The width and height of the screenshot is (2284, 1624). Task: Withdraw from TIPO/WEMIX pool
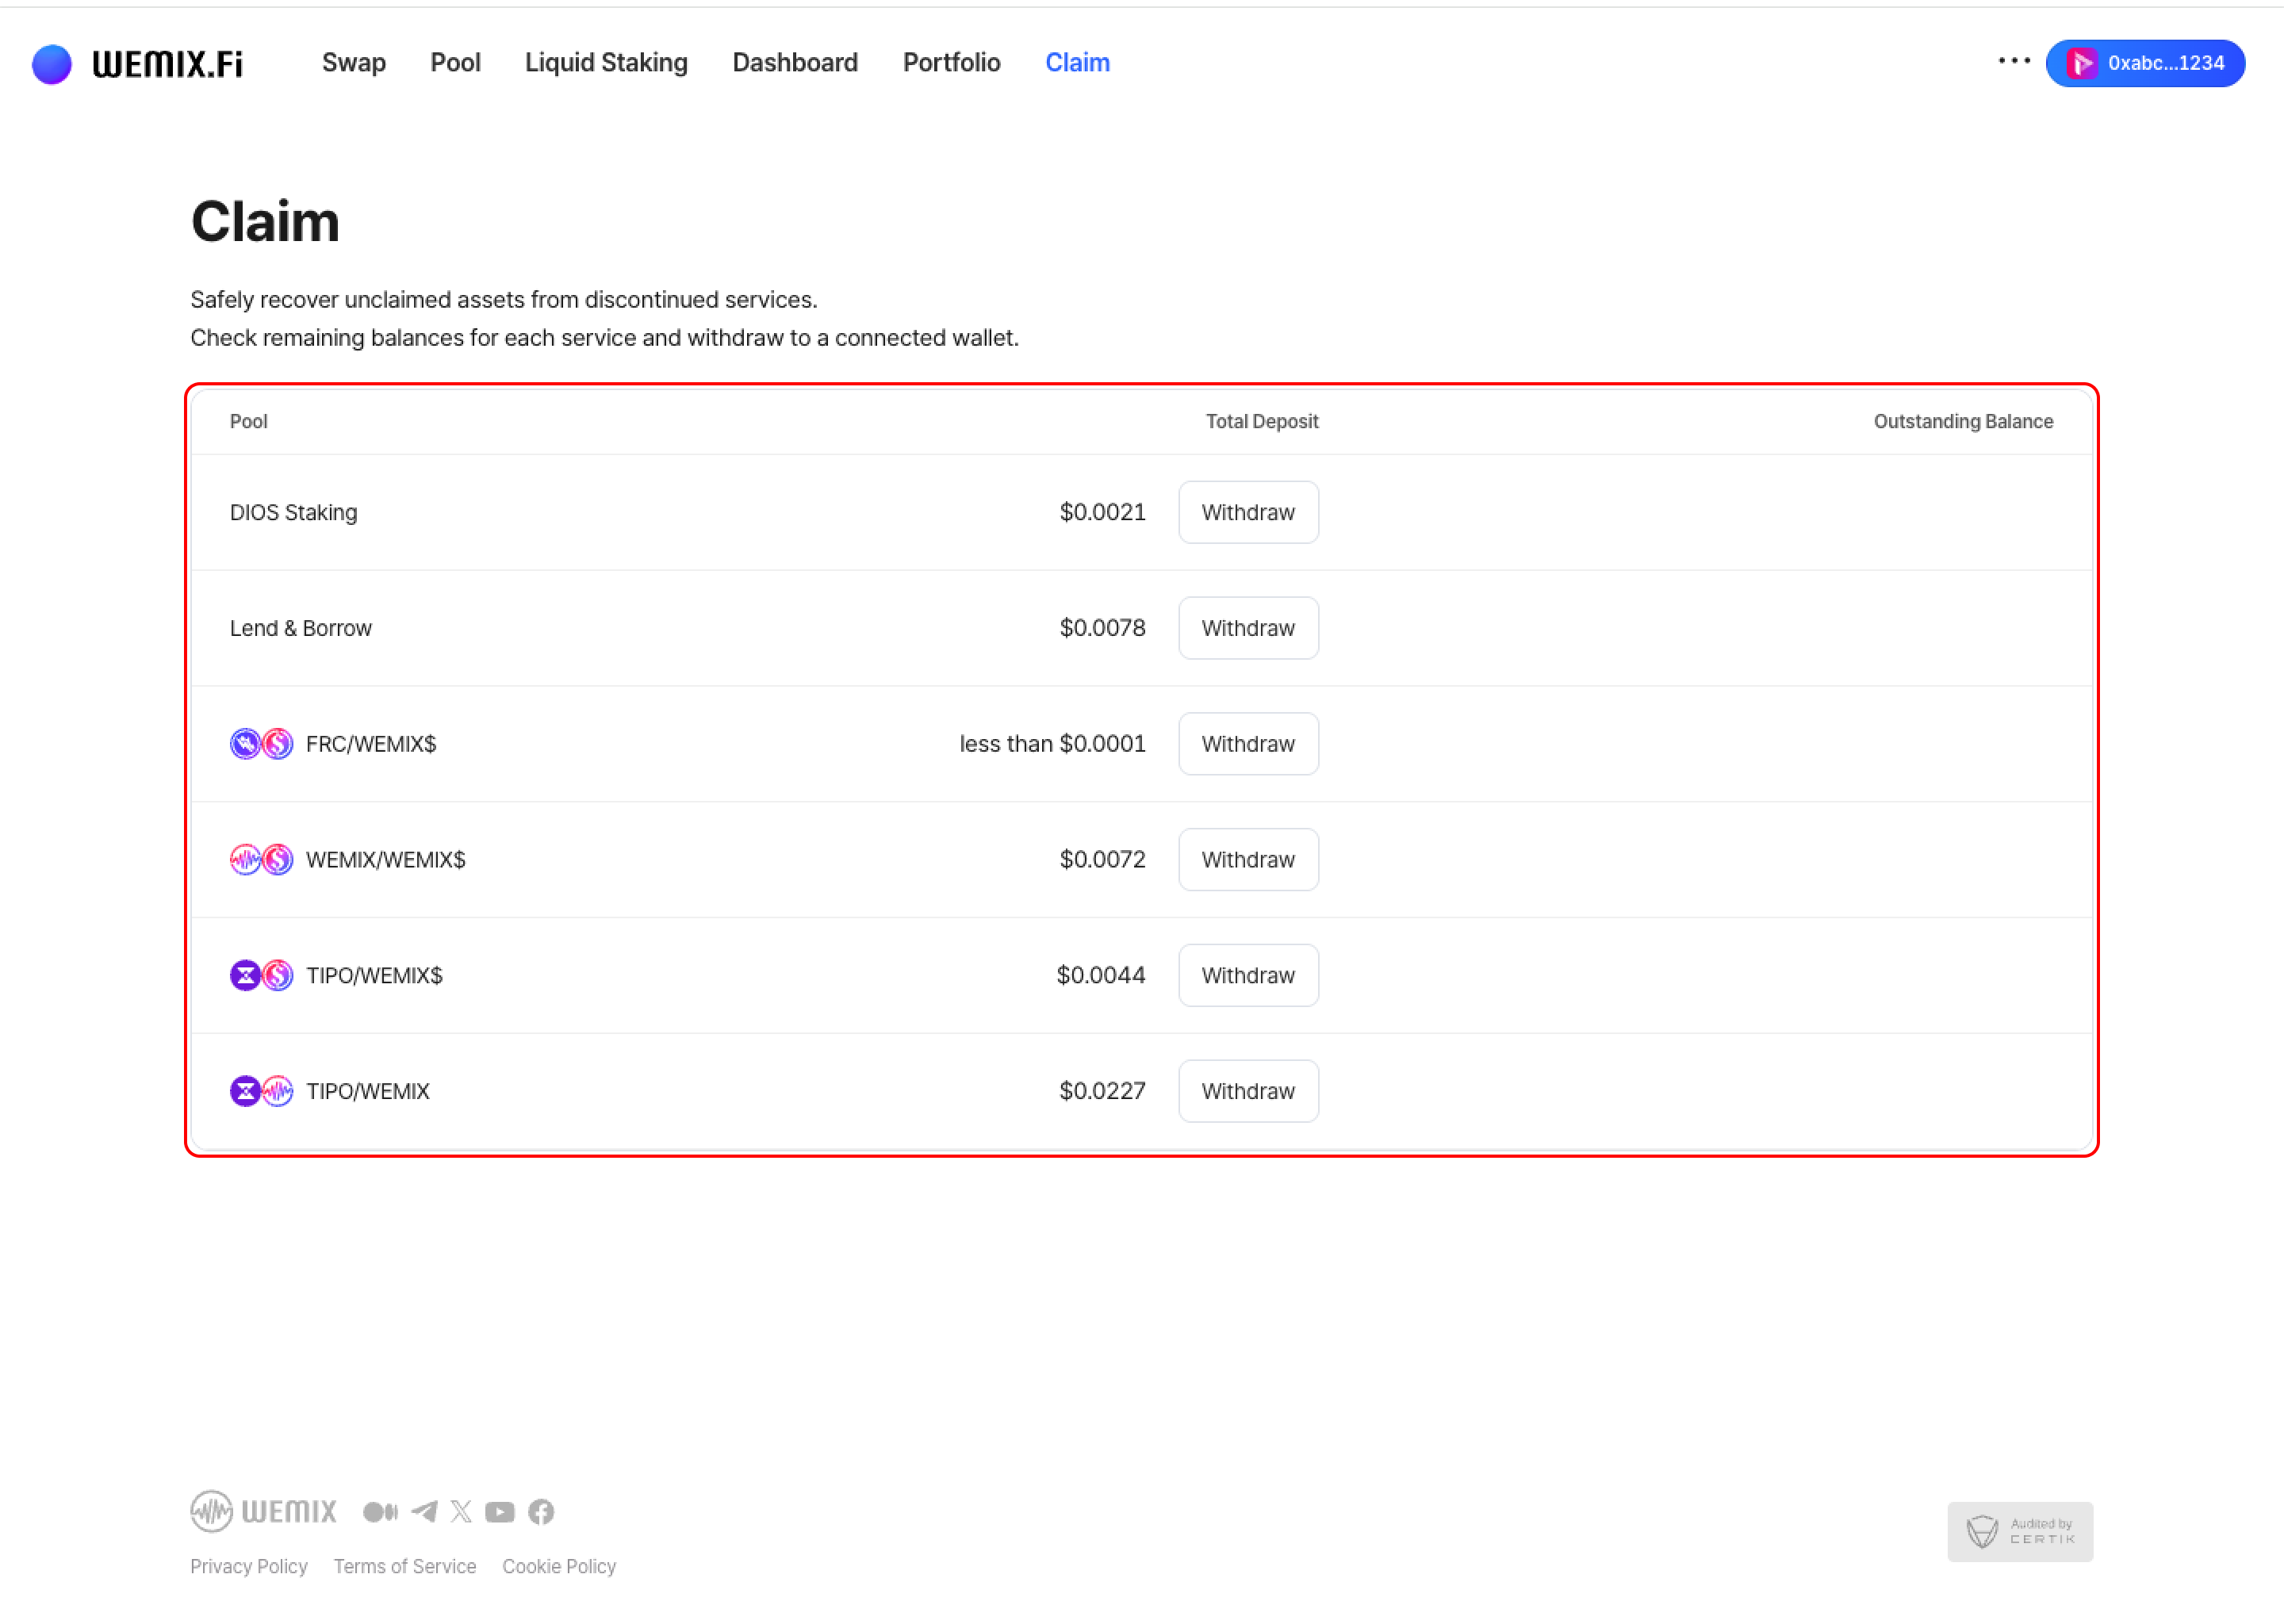[x=1248, y=1091]
